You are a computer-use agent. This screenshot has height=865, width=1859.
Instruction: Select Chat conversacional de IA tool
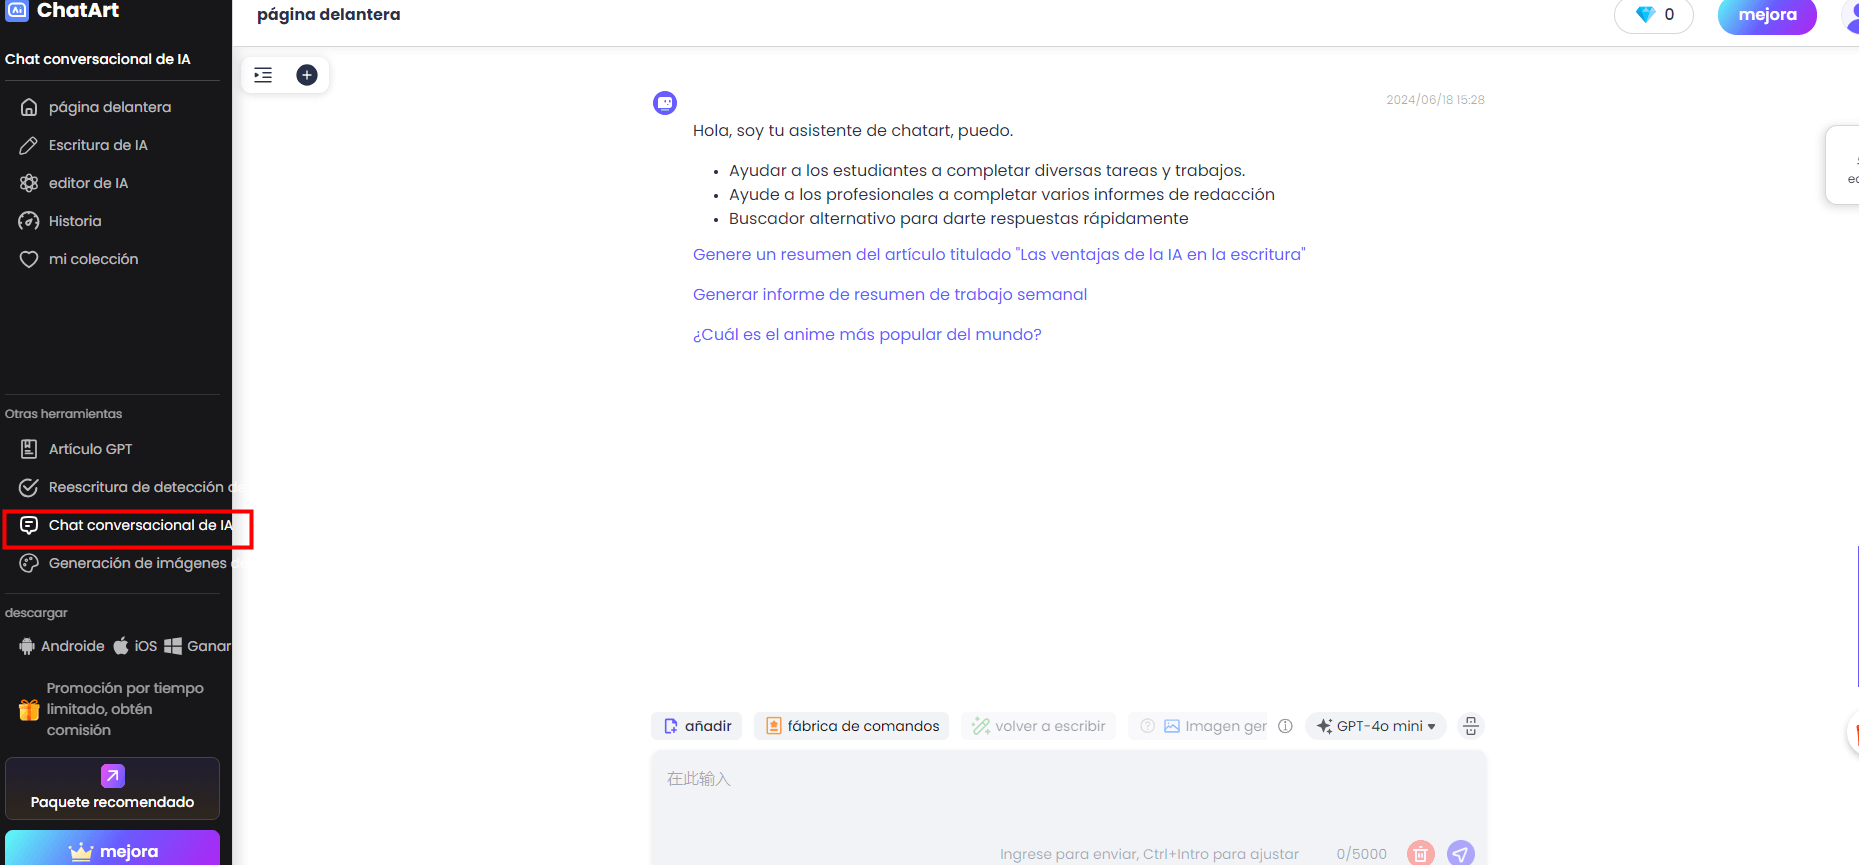tap(127, 525)
